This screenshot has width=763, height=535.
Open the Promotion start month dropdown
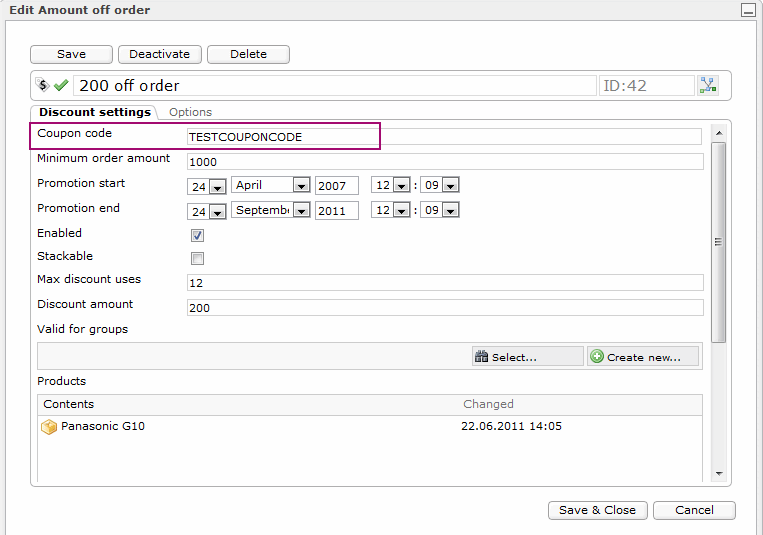pyautogui.click(x=300, y=186)
